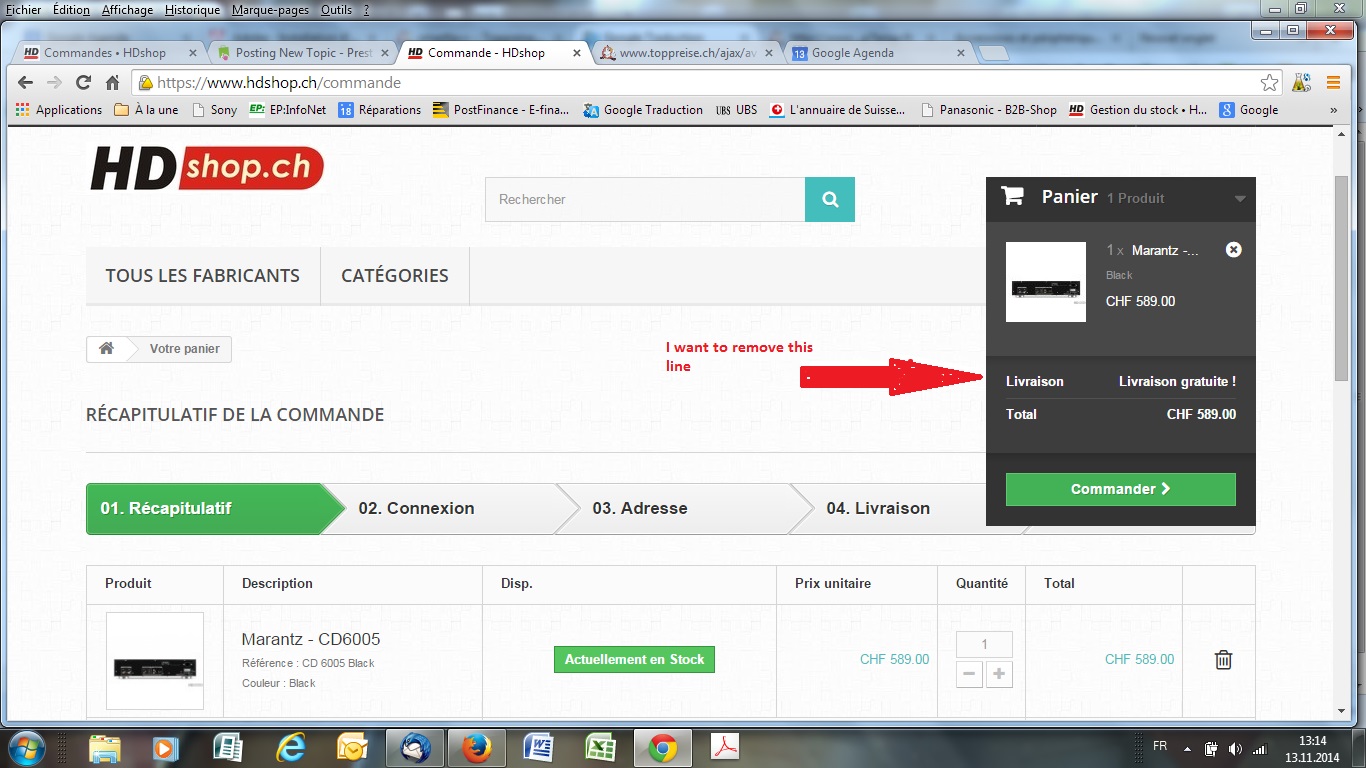Decrease quantity with the minus button

tap(969, 674)
